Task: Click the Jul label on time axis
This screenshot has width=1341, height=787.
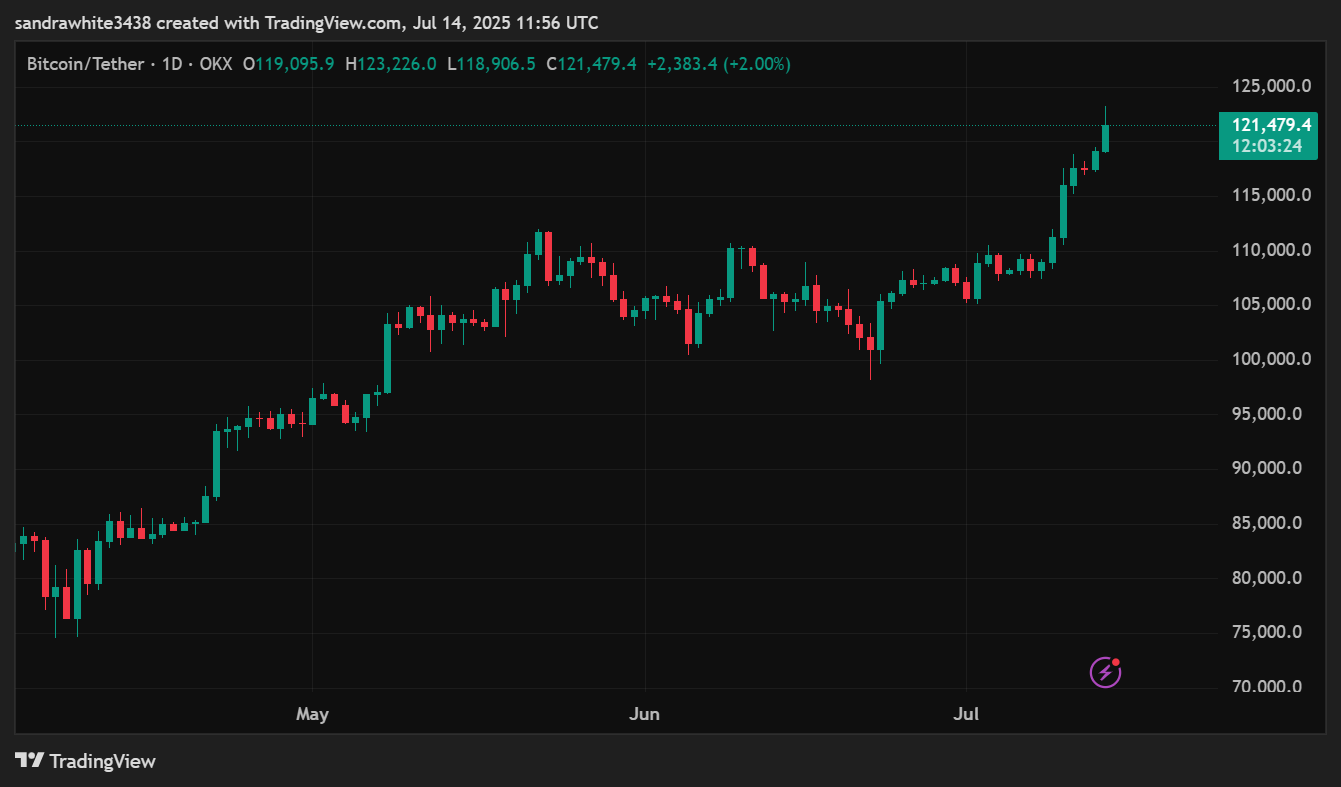Action: (x=967, y=715)
